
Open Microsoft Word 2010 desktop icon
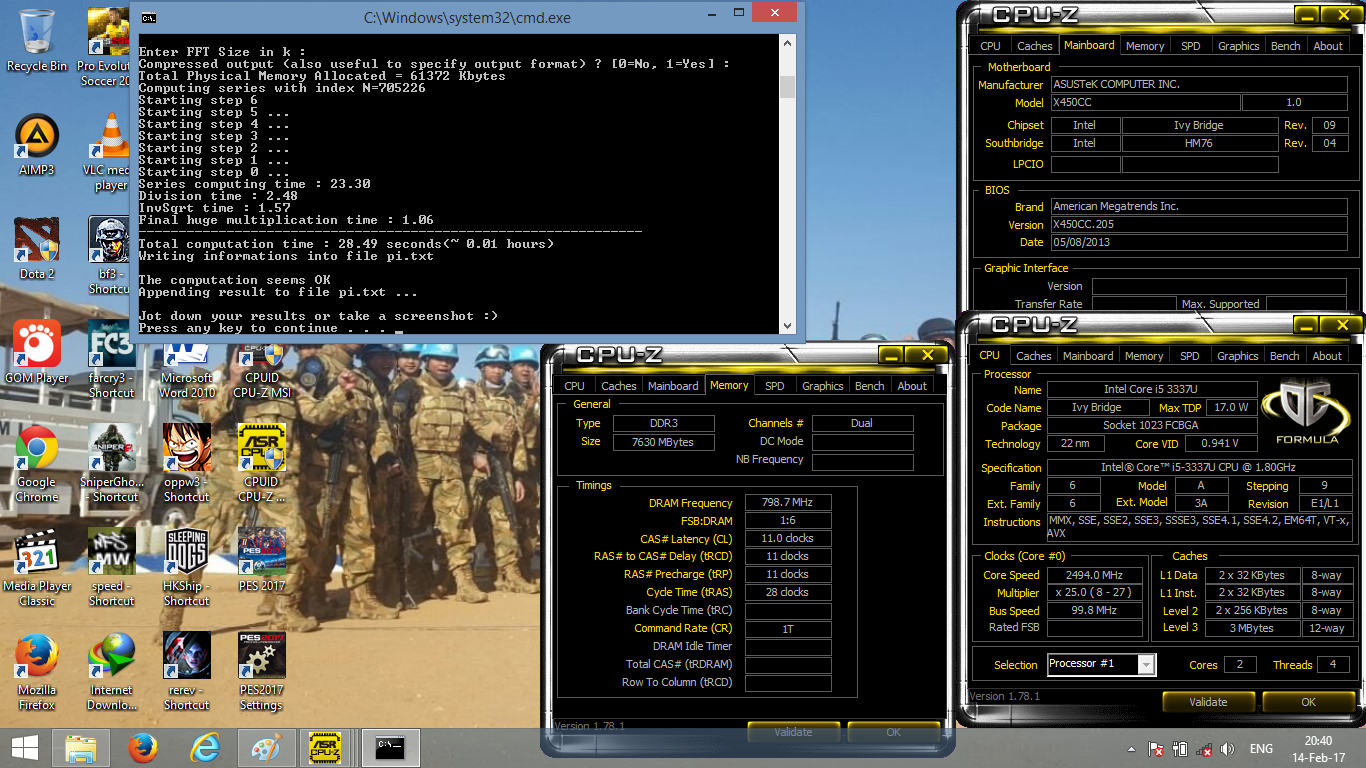point(187,368)
